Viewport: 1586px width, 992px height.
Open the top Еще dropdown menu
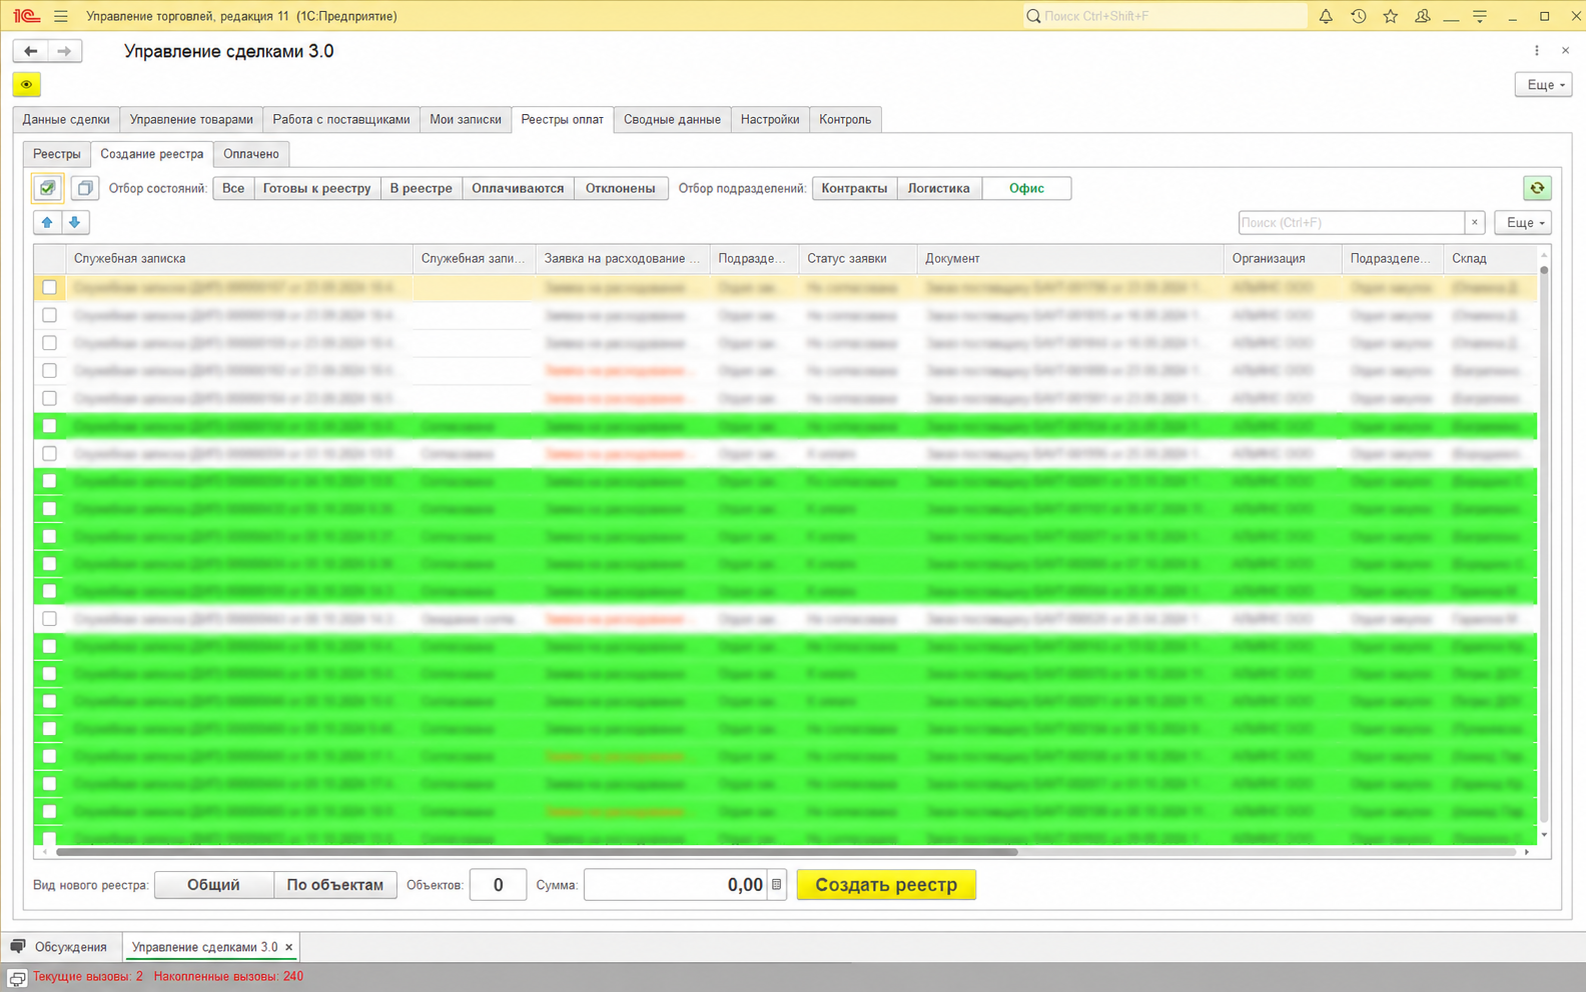(x=1544, y=85)
